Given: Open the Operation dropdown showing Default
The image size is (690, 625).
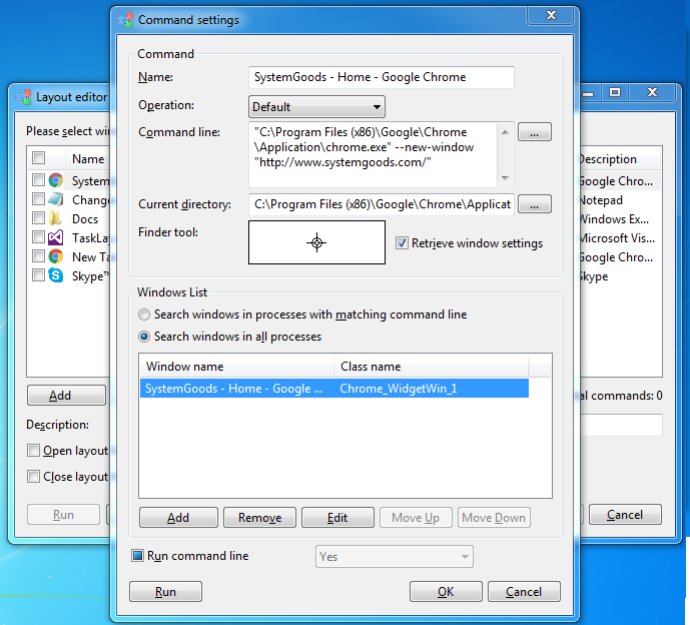Looking at the screenshot, I should [316, 107].
